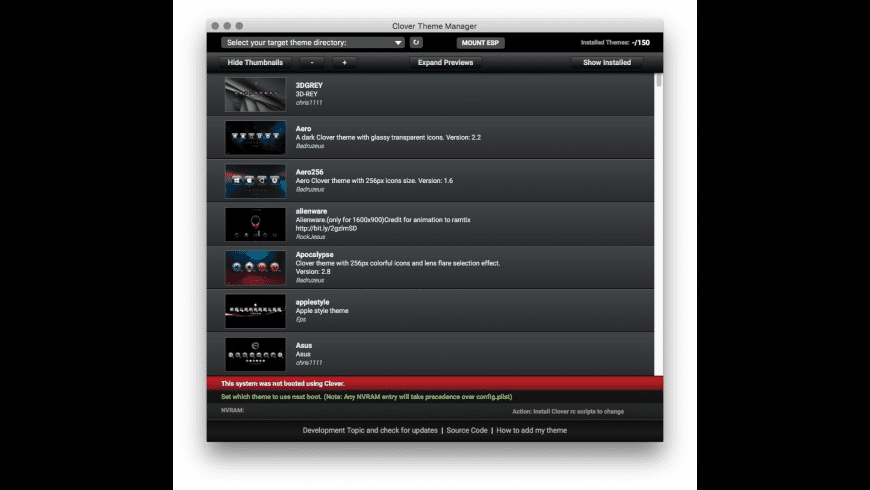Click the green 'Set which theme to use next boot' note

coord(367,397)
